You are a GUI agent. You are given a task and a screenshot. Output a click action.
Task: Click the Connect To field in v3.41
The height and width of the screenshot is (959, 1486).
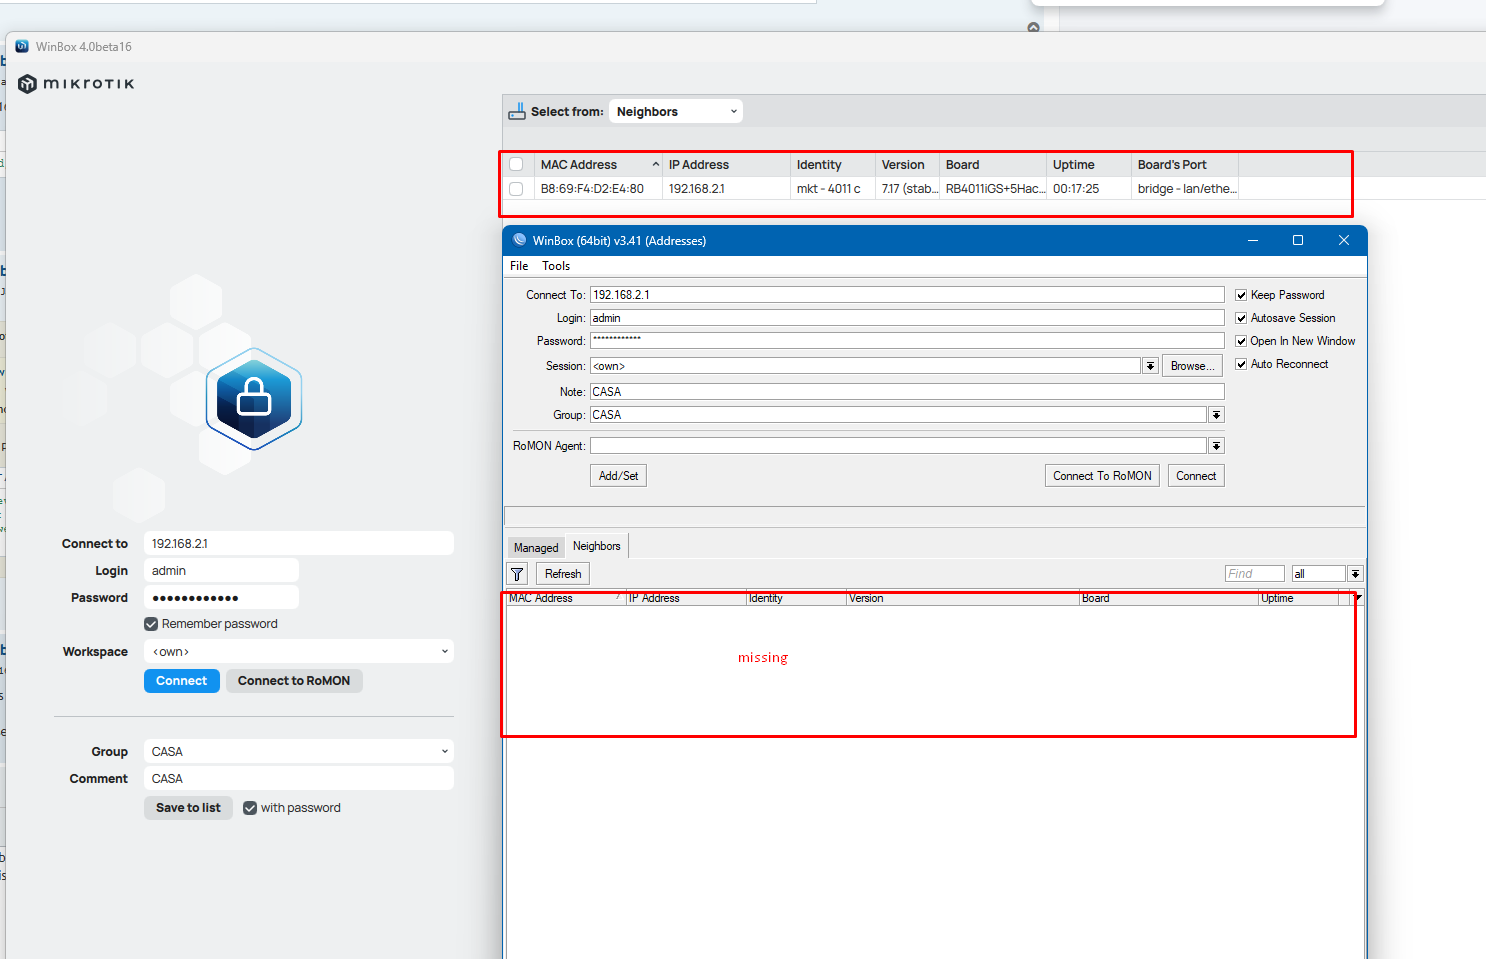pos(907,295)
